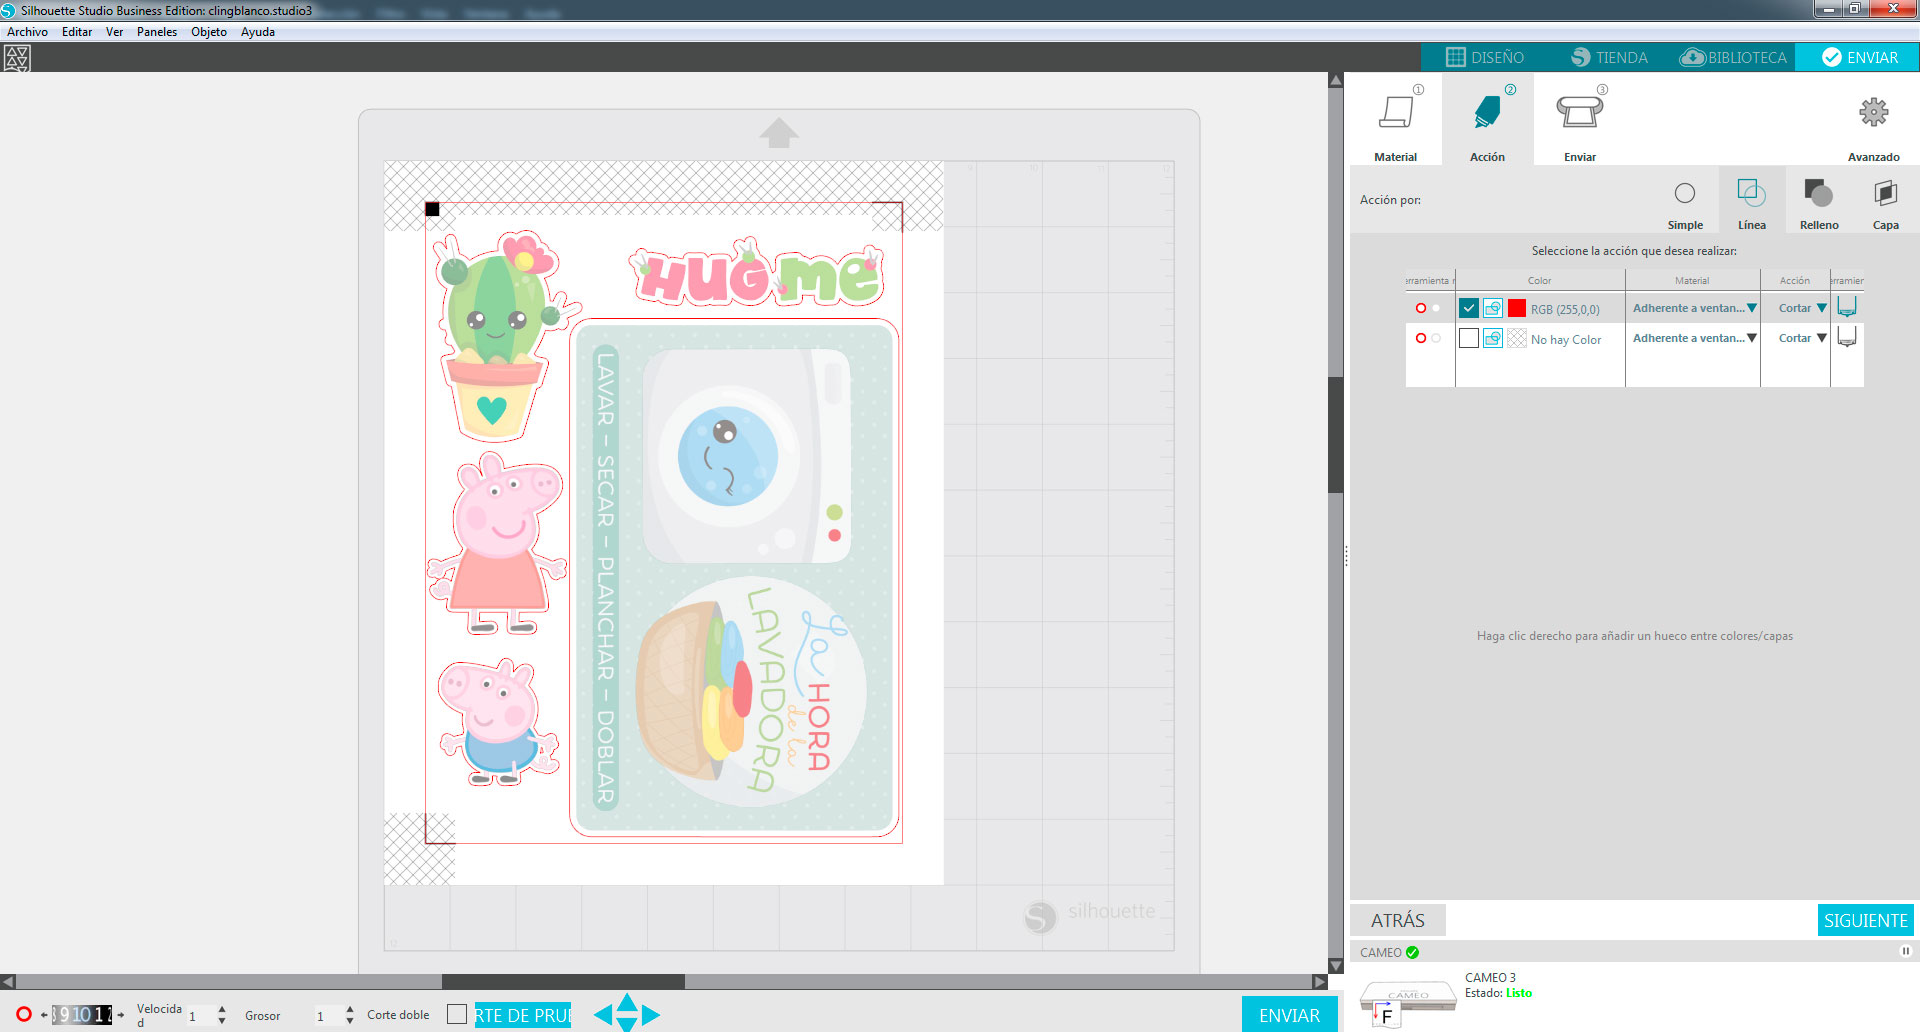Image resolution: width=1920 pixels, height=1032 pixels.
Task: Click the blade depth number dial
Action: pyautogui.click(x=82, y=1015)
